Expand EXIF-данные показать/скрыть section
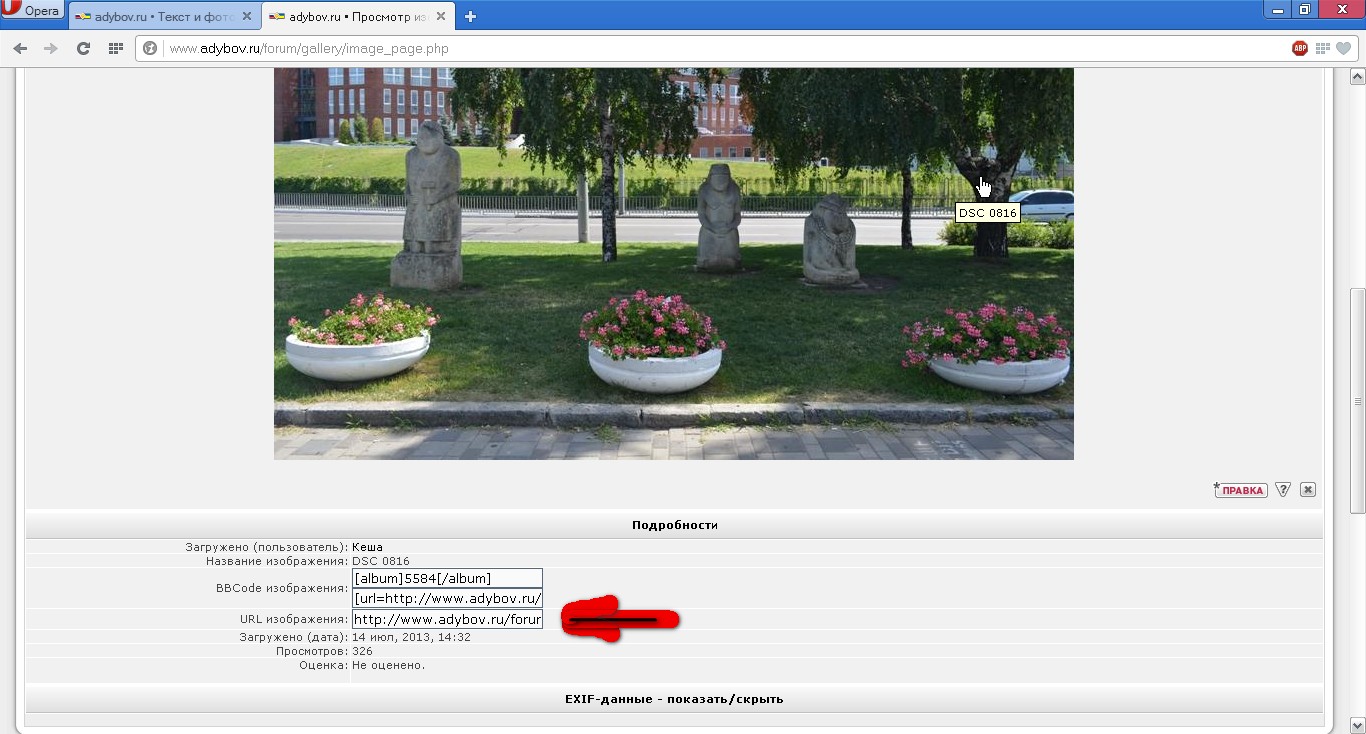 click(674, 699)
